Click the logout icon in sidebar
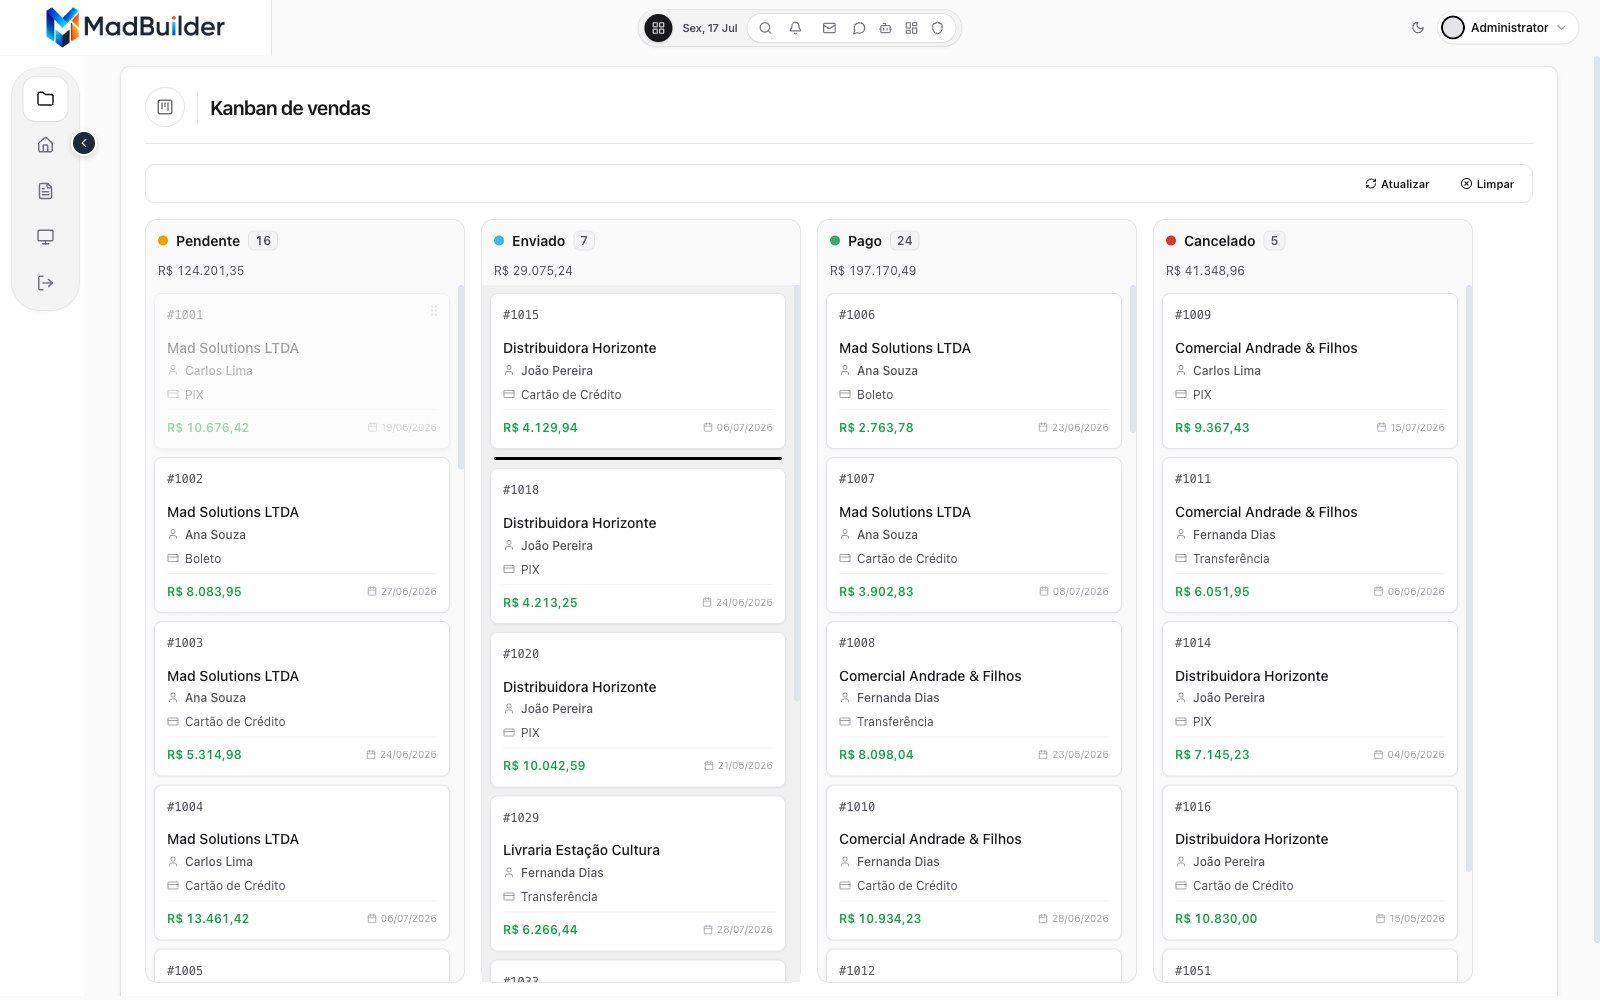1600x1000 pixels. 45,283
